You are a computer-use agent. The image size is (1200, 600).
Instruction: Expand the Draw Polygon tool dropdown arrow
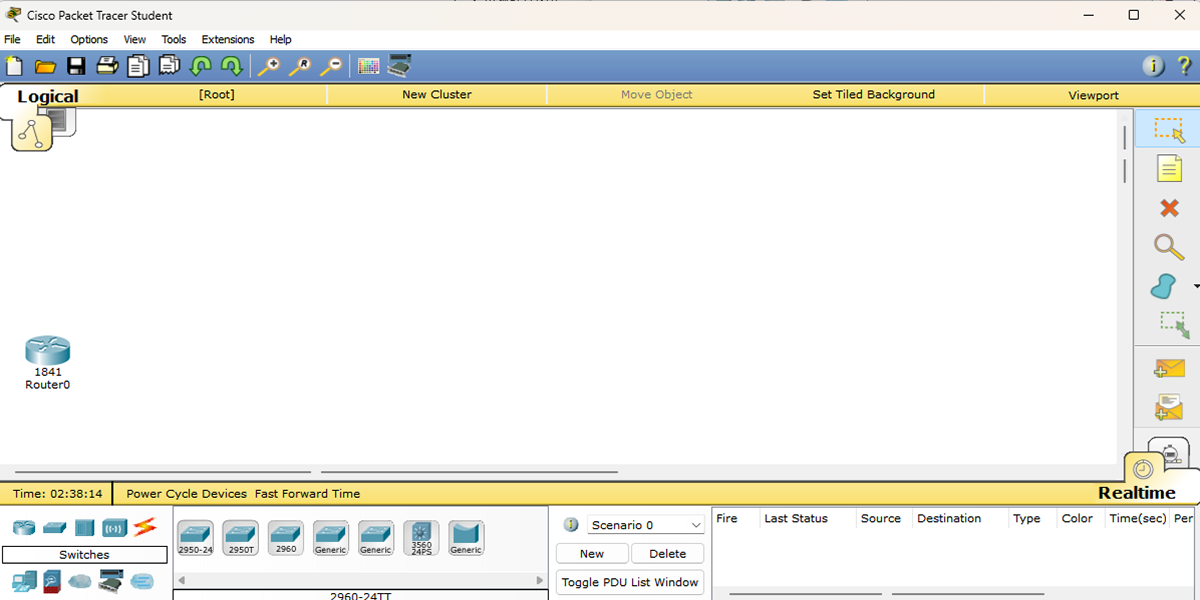point(1196,287)
